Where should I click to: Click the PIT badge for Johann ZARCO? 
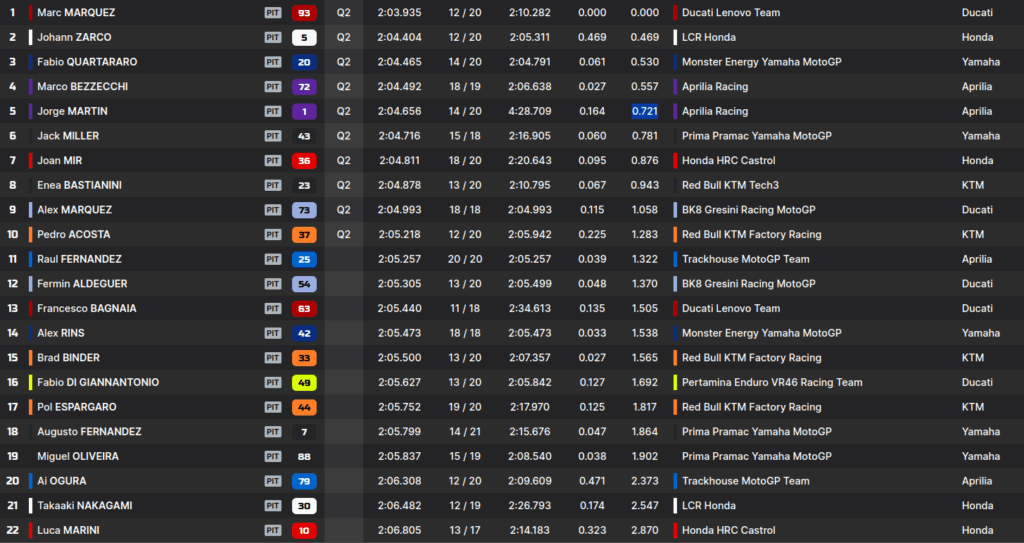pyautogui.click(x=272, y=37)
